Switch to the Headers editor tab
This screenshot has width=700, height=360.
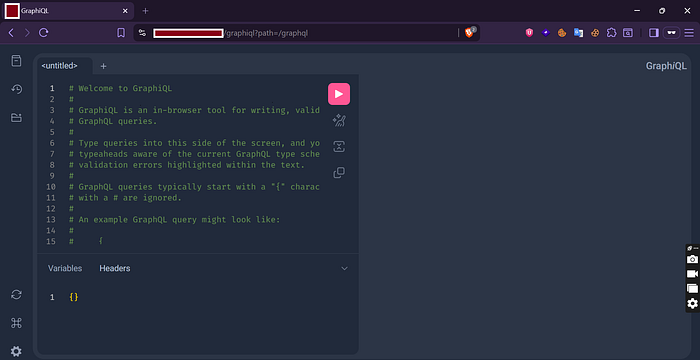pyautogui.click(x=115, y=268)
